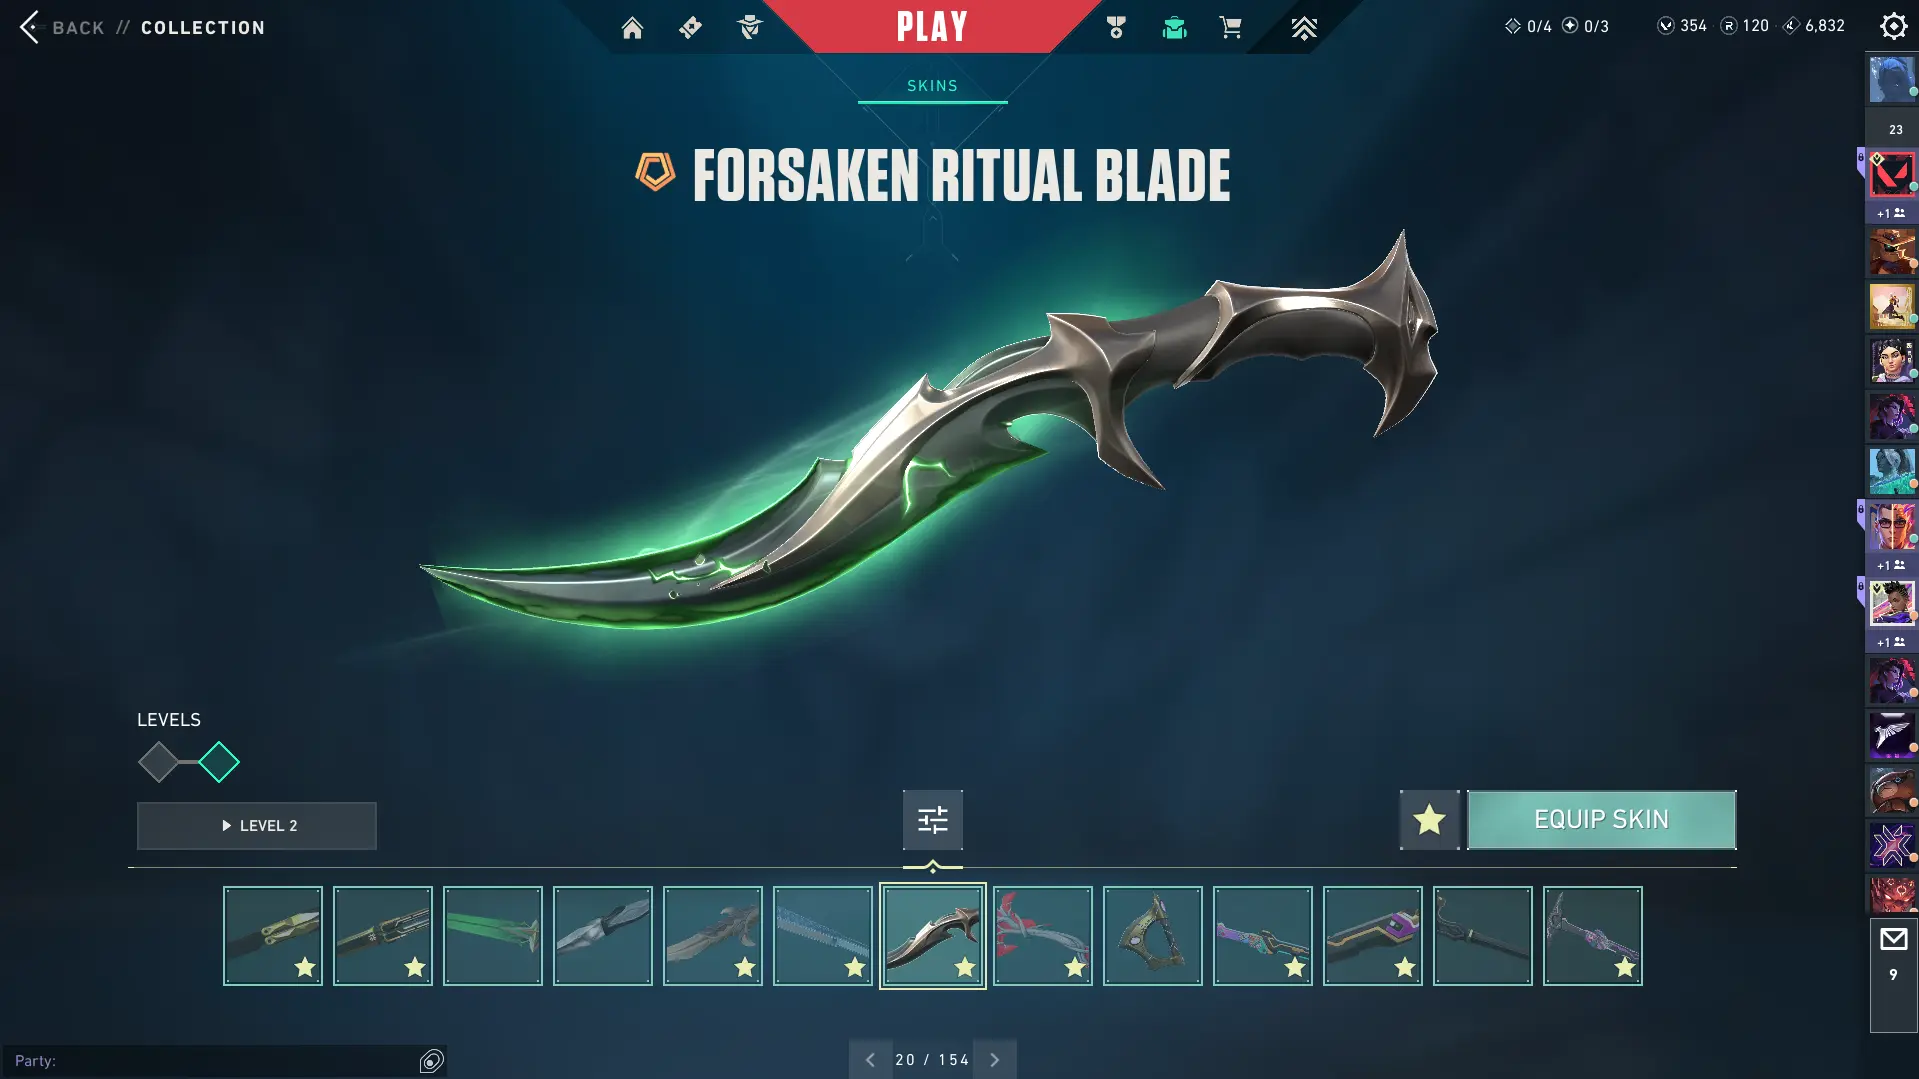The image size is (1919, 1079).
Task: Select the SKINS tab
Action: [x=932, y=86]
